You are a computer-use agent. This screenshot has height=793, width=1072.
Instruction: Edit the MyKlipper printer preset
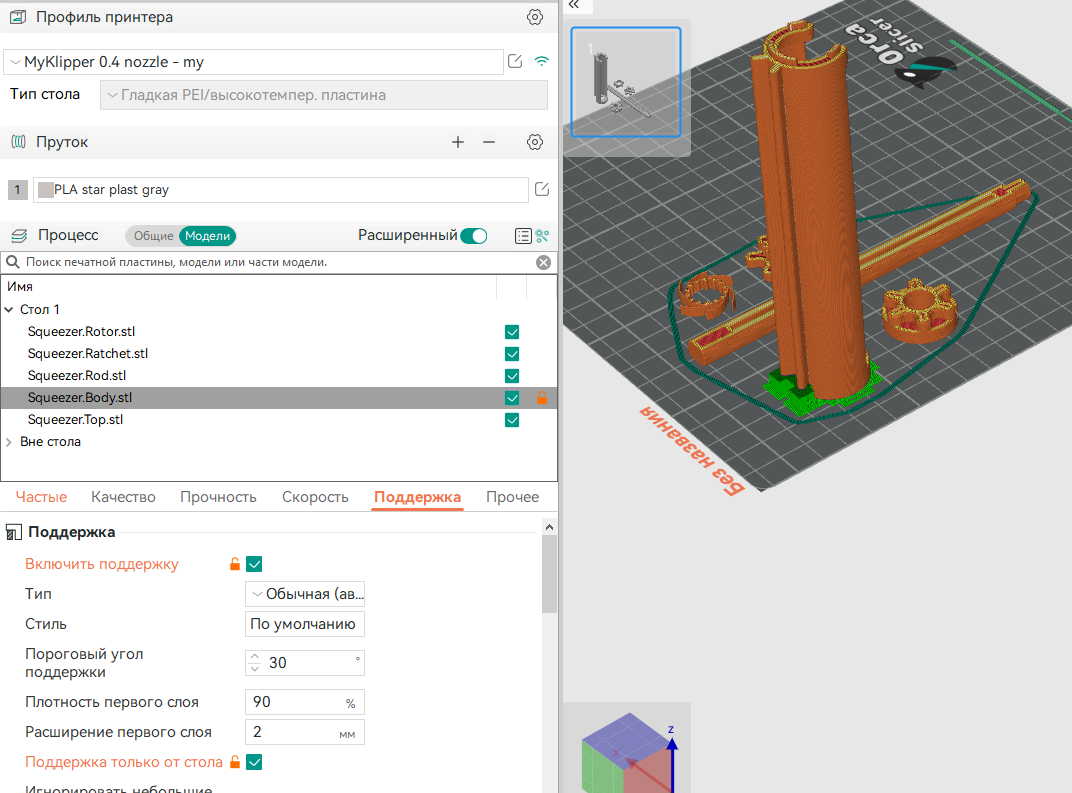point(515,62)
